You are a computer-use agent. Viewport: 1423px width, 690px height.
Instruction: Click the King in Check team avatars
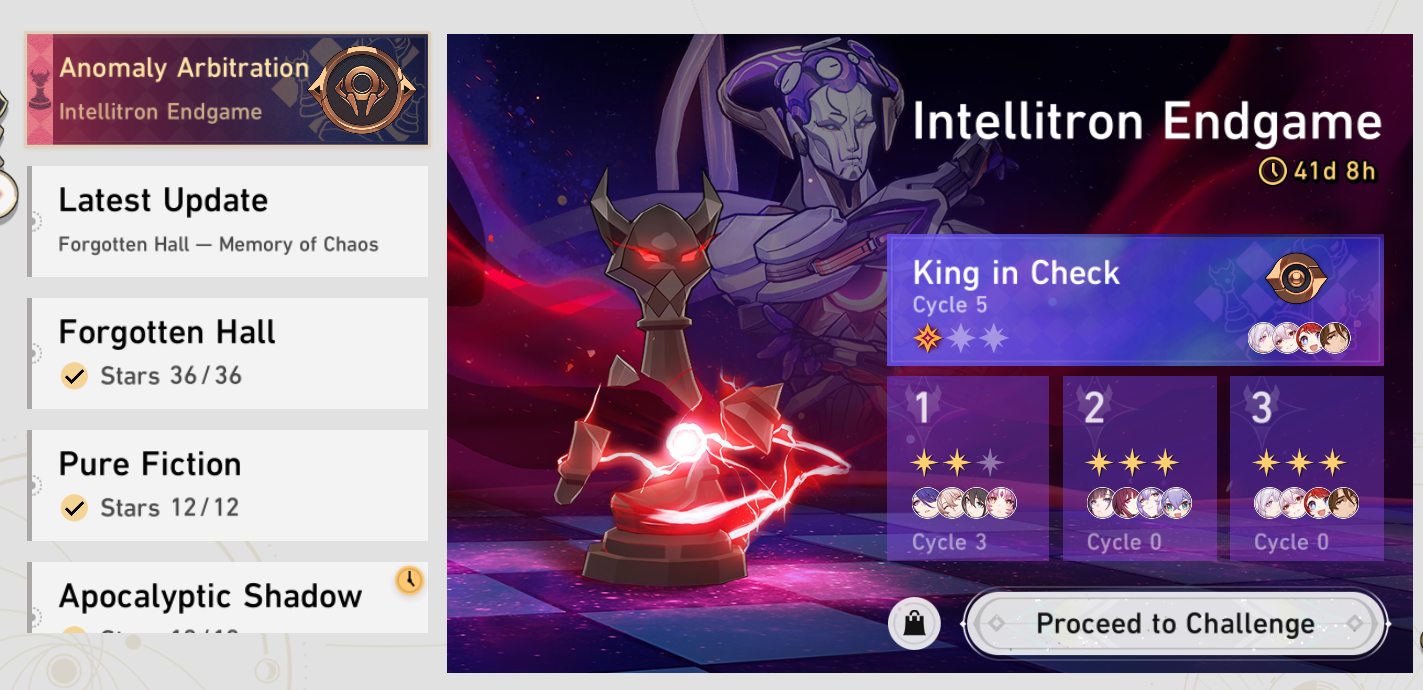point(1299,338)
